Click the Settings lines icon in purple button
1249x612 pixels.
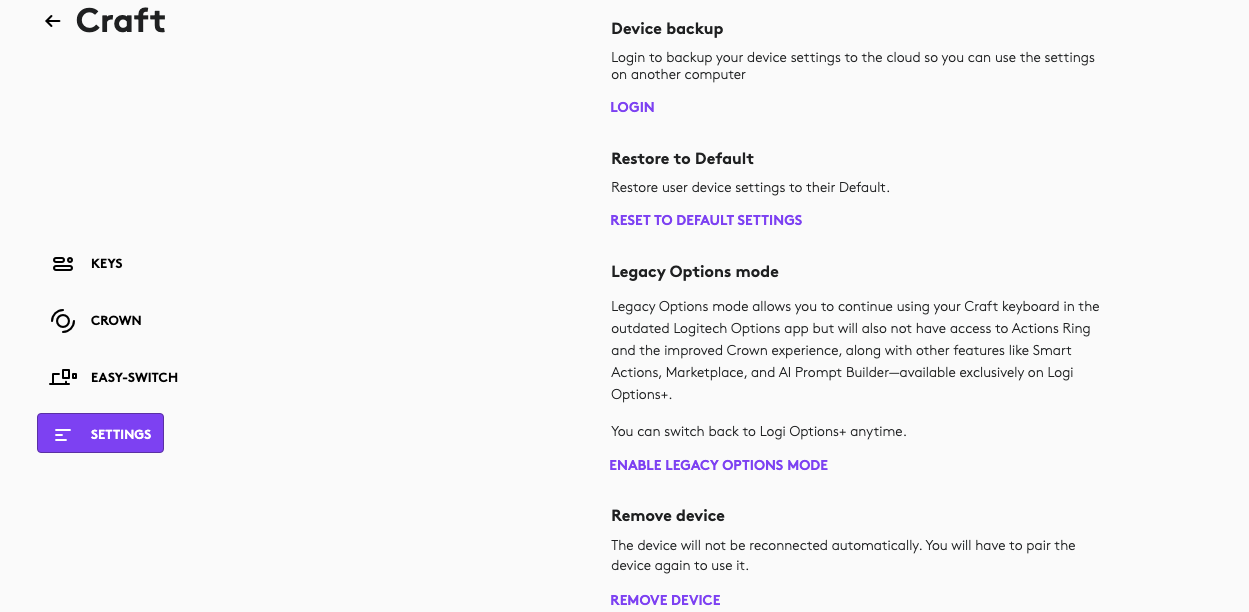click(x=63, y=434)
